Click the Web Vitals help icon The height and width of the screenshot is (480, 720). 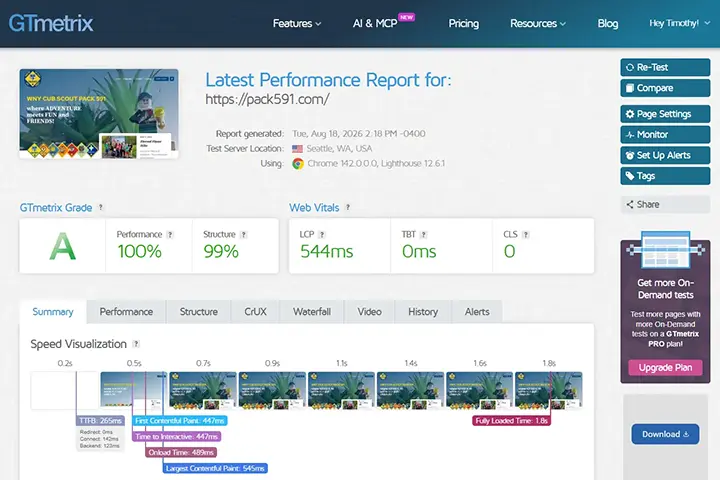click(348, 207)
